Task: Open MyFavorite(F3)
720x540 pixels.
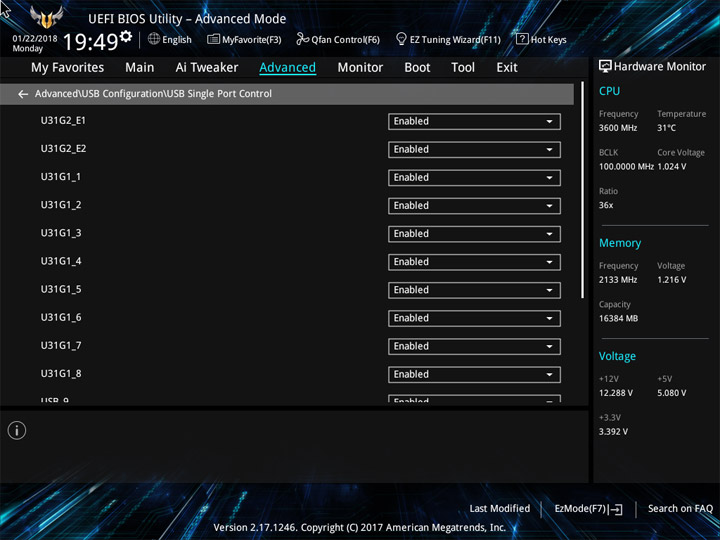Action: click(244, 39)
